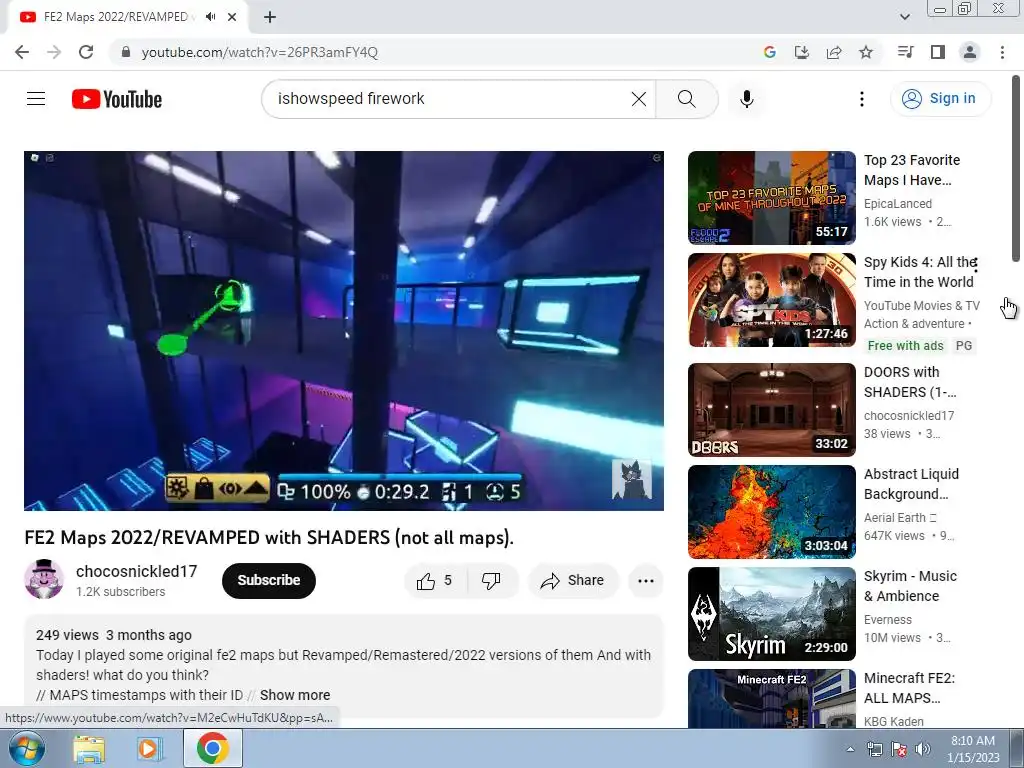1024x768 pixels.
Task: Open the YouTube hamburger guide menu
Action: [x=36, y=99]
